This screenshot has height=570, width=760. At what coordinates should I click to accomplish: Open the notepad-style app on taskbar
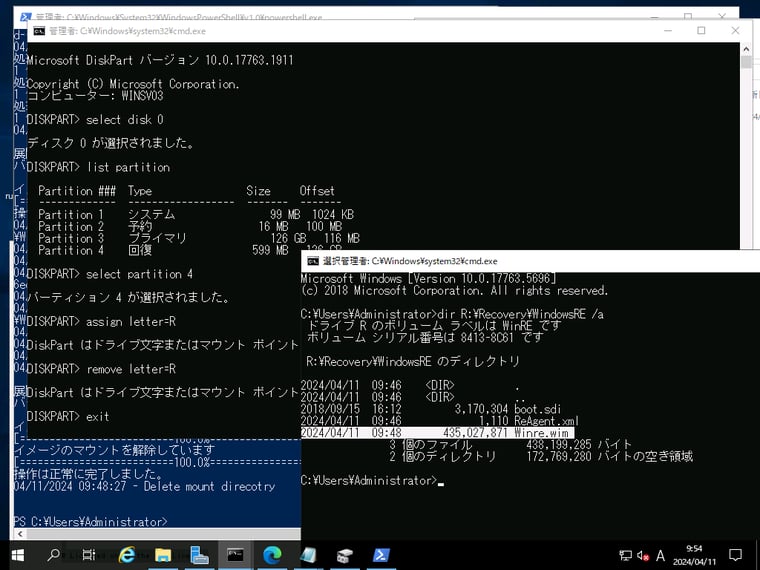(x=308, y=554)
